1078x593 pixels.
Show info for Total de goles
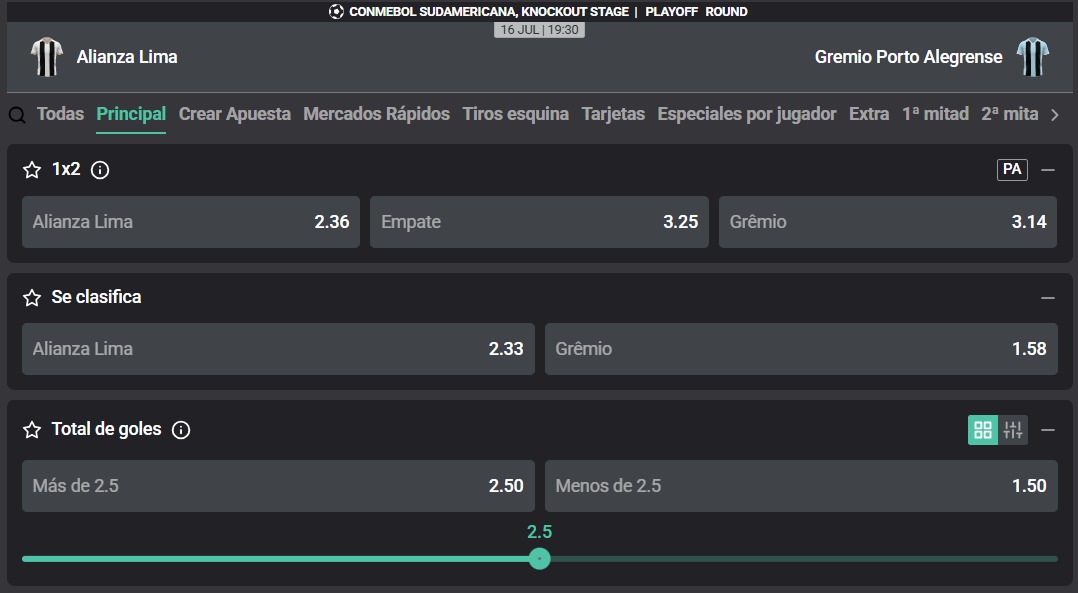(x=181, y=430)
